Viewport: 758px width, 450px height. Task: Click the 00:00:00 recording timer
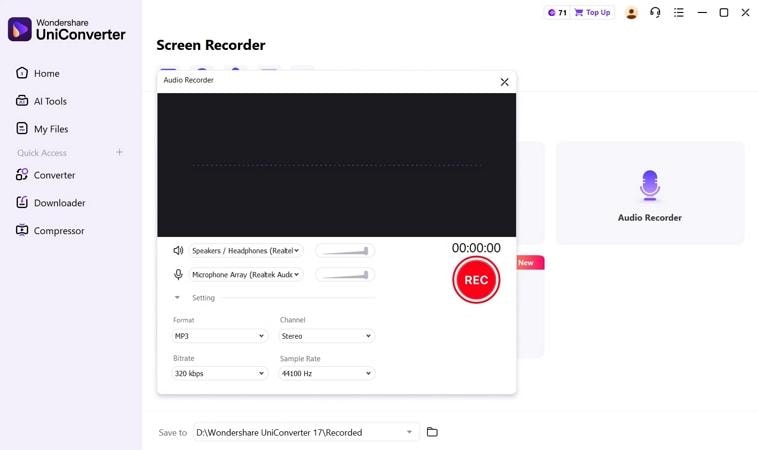(476, 248)
